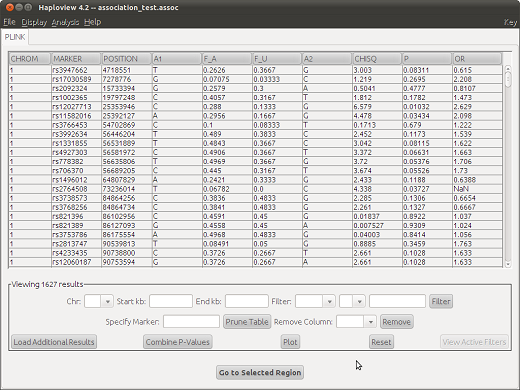520x390 pixels.
Task: Click the table scroll down arrow
Action: point(508,264)
